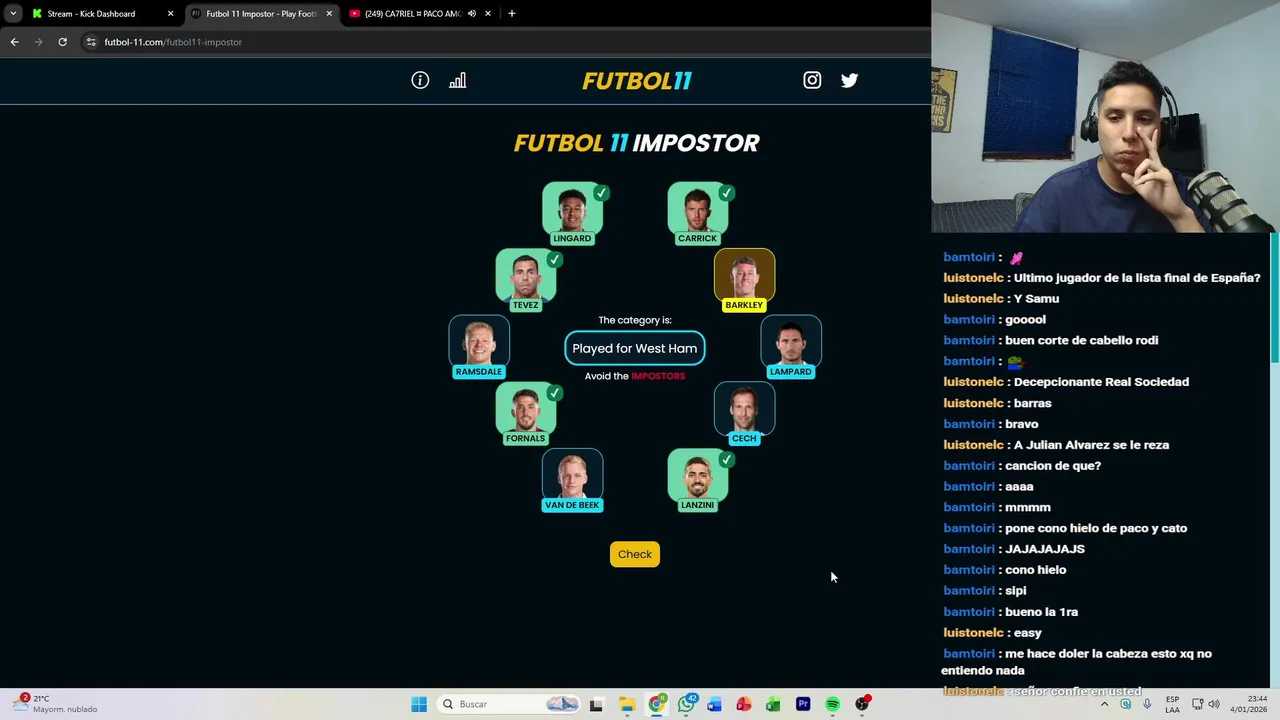This screenshot has width=1280, height=720.
Task: Open the volume tray icon
Action: (1214, 704)
